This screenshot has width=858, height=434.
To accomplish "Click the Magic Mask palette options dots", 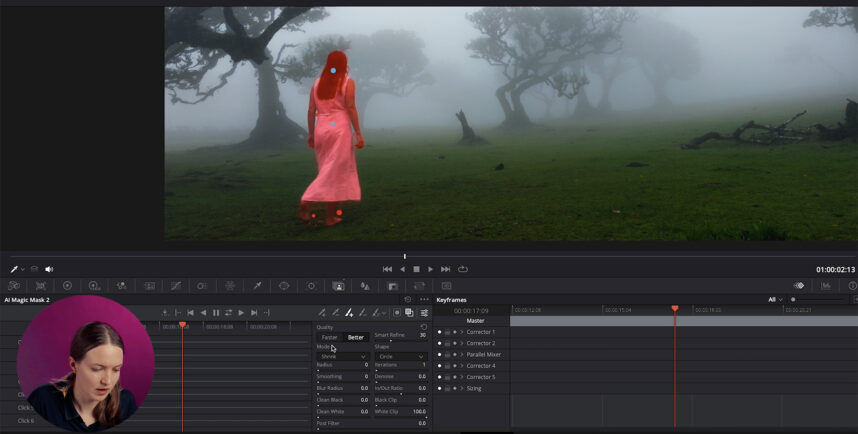I will point(424,300).
